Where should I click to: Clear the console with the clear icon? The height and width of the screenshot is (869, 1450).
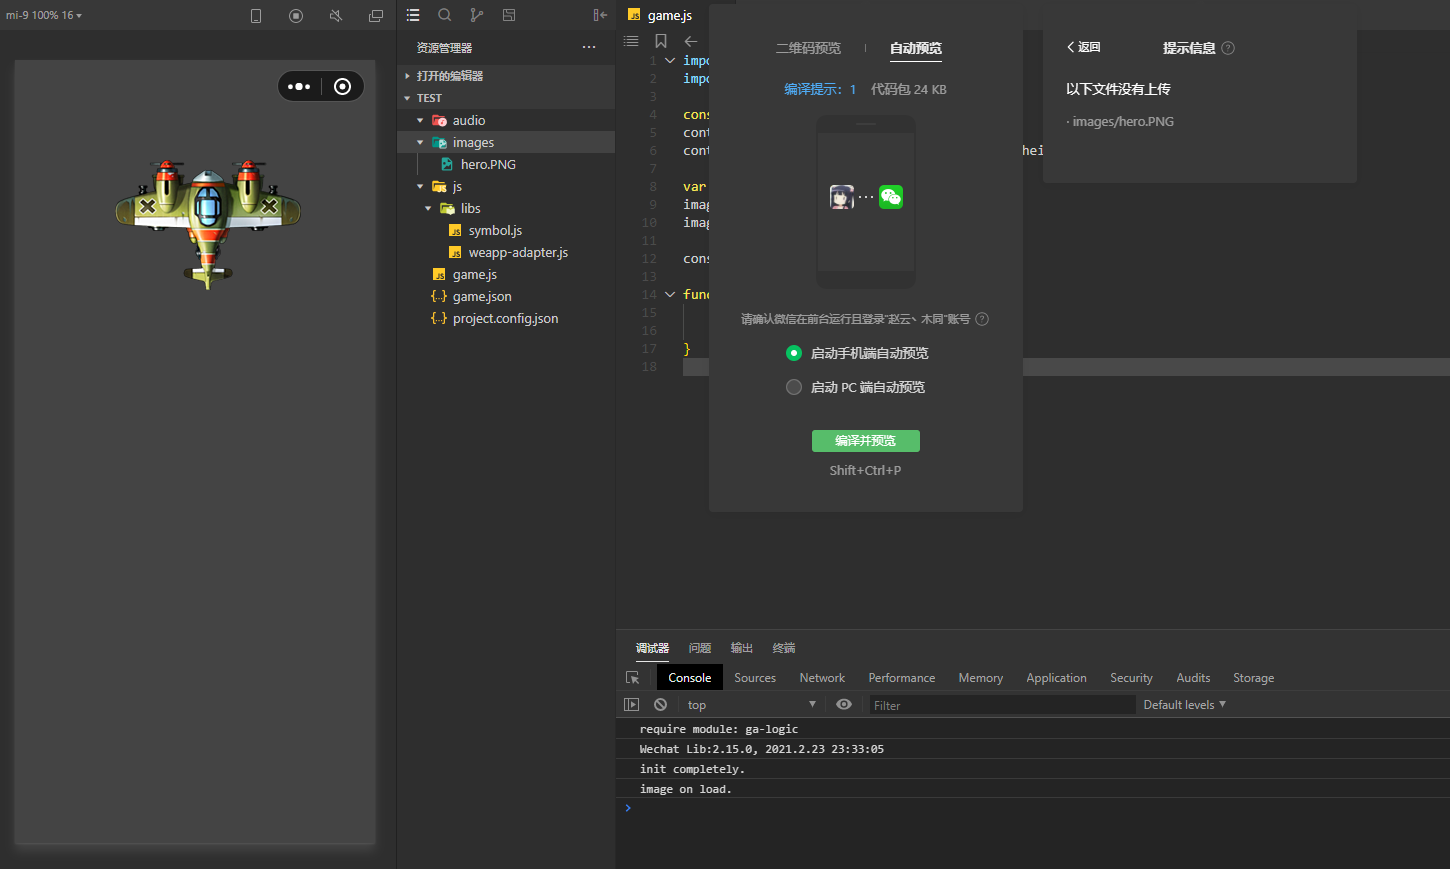[x=660, y=705]
